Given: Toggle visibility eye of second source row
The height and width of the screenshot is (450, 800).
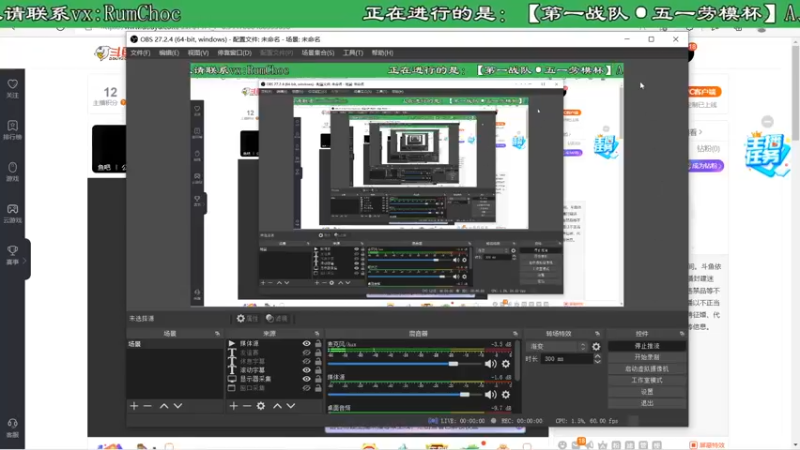Looking at the screenshot, I should point(306,353).
